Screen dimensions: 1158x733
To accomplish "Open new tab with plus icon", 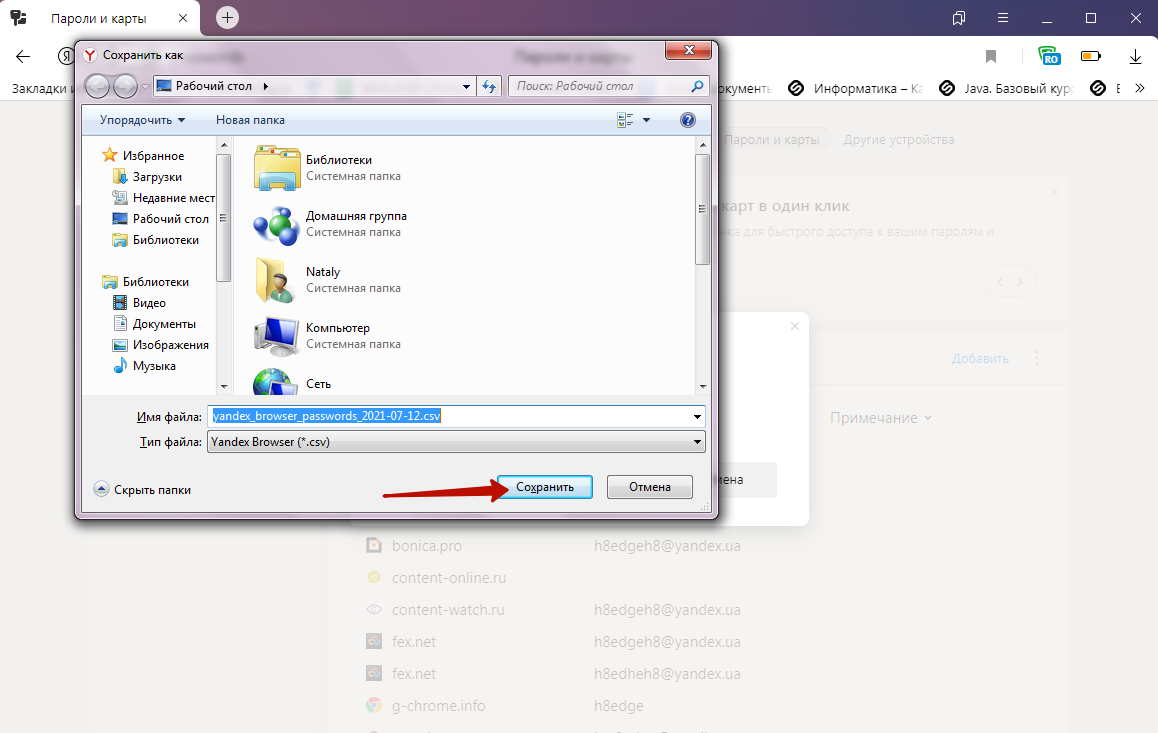I will (x=227, y=17).
